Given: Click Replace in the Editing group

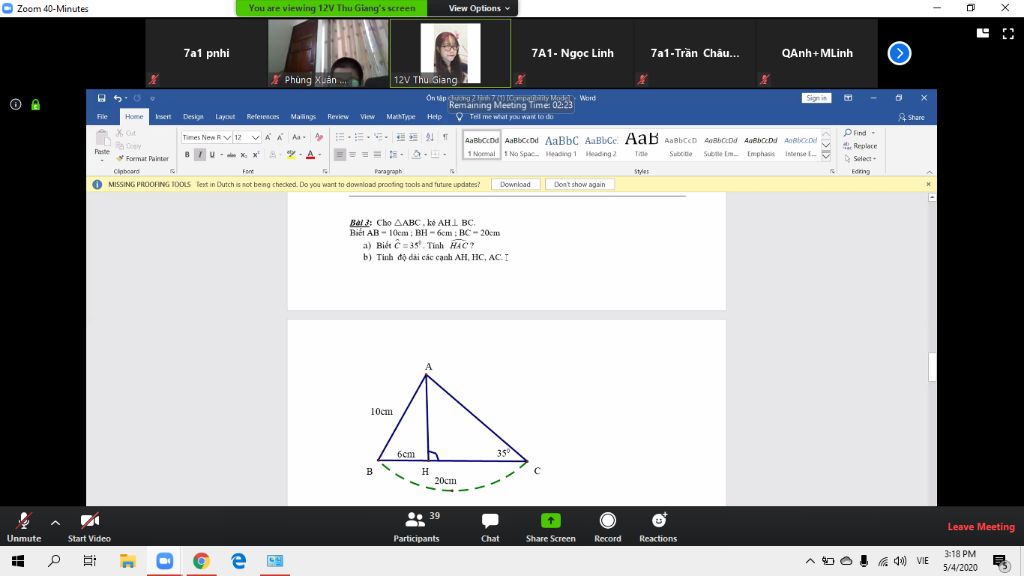Looking at the screenshot, I should 860,146.
